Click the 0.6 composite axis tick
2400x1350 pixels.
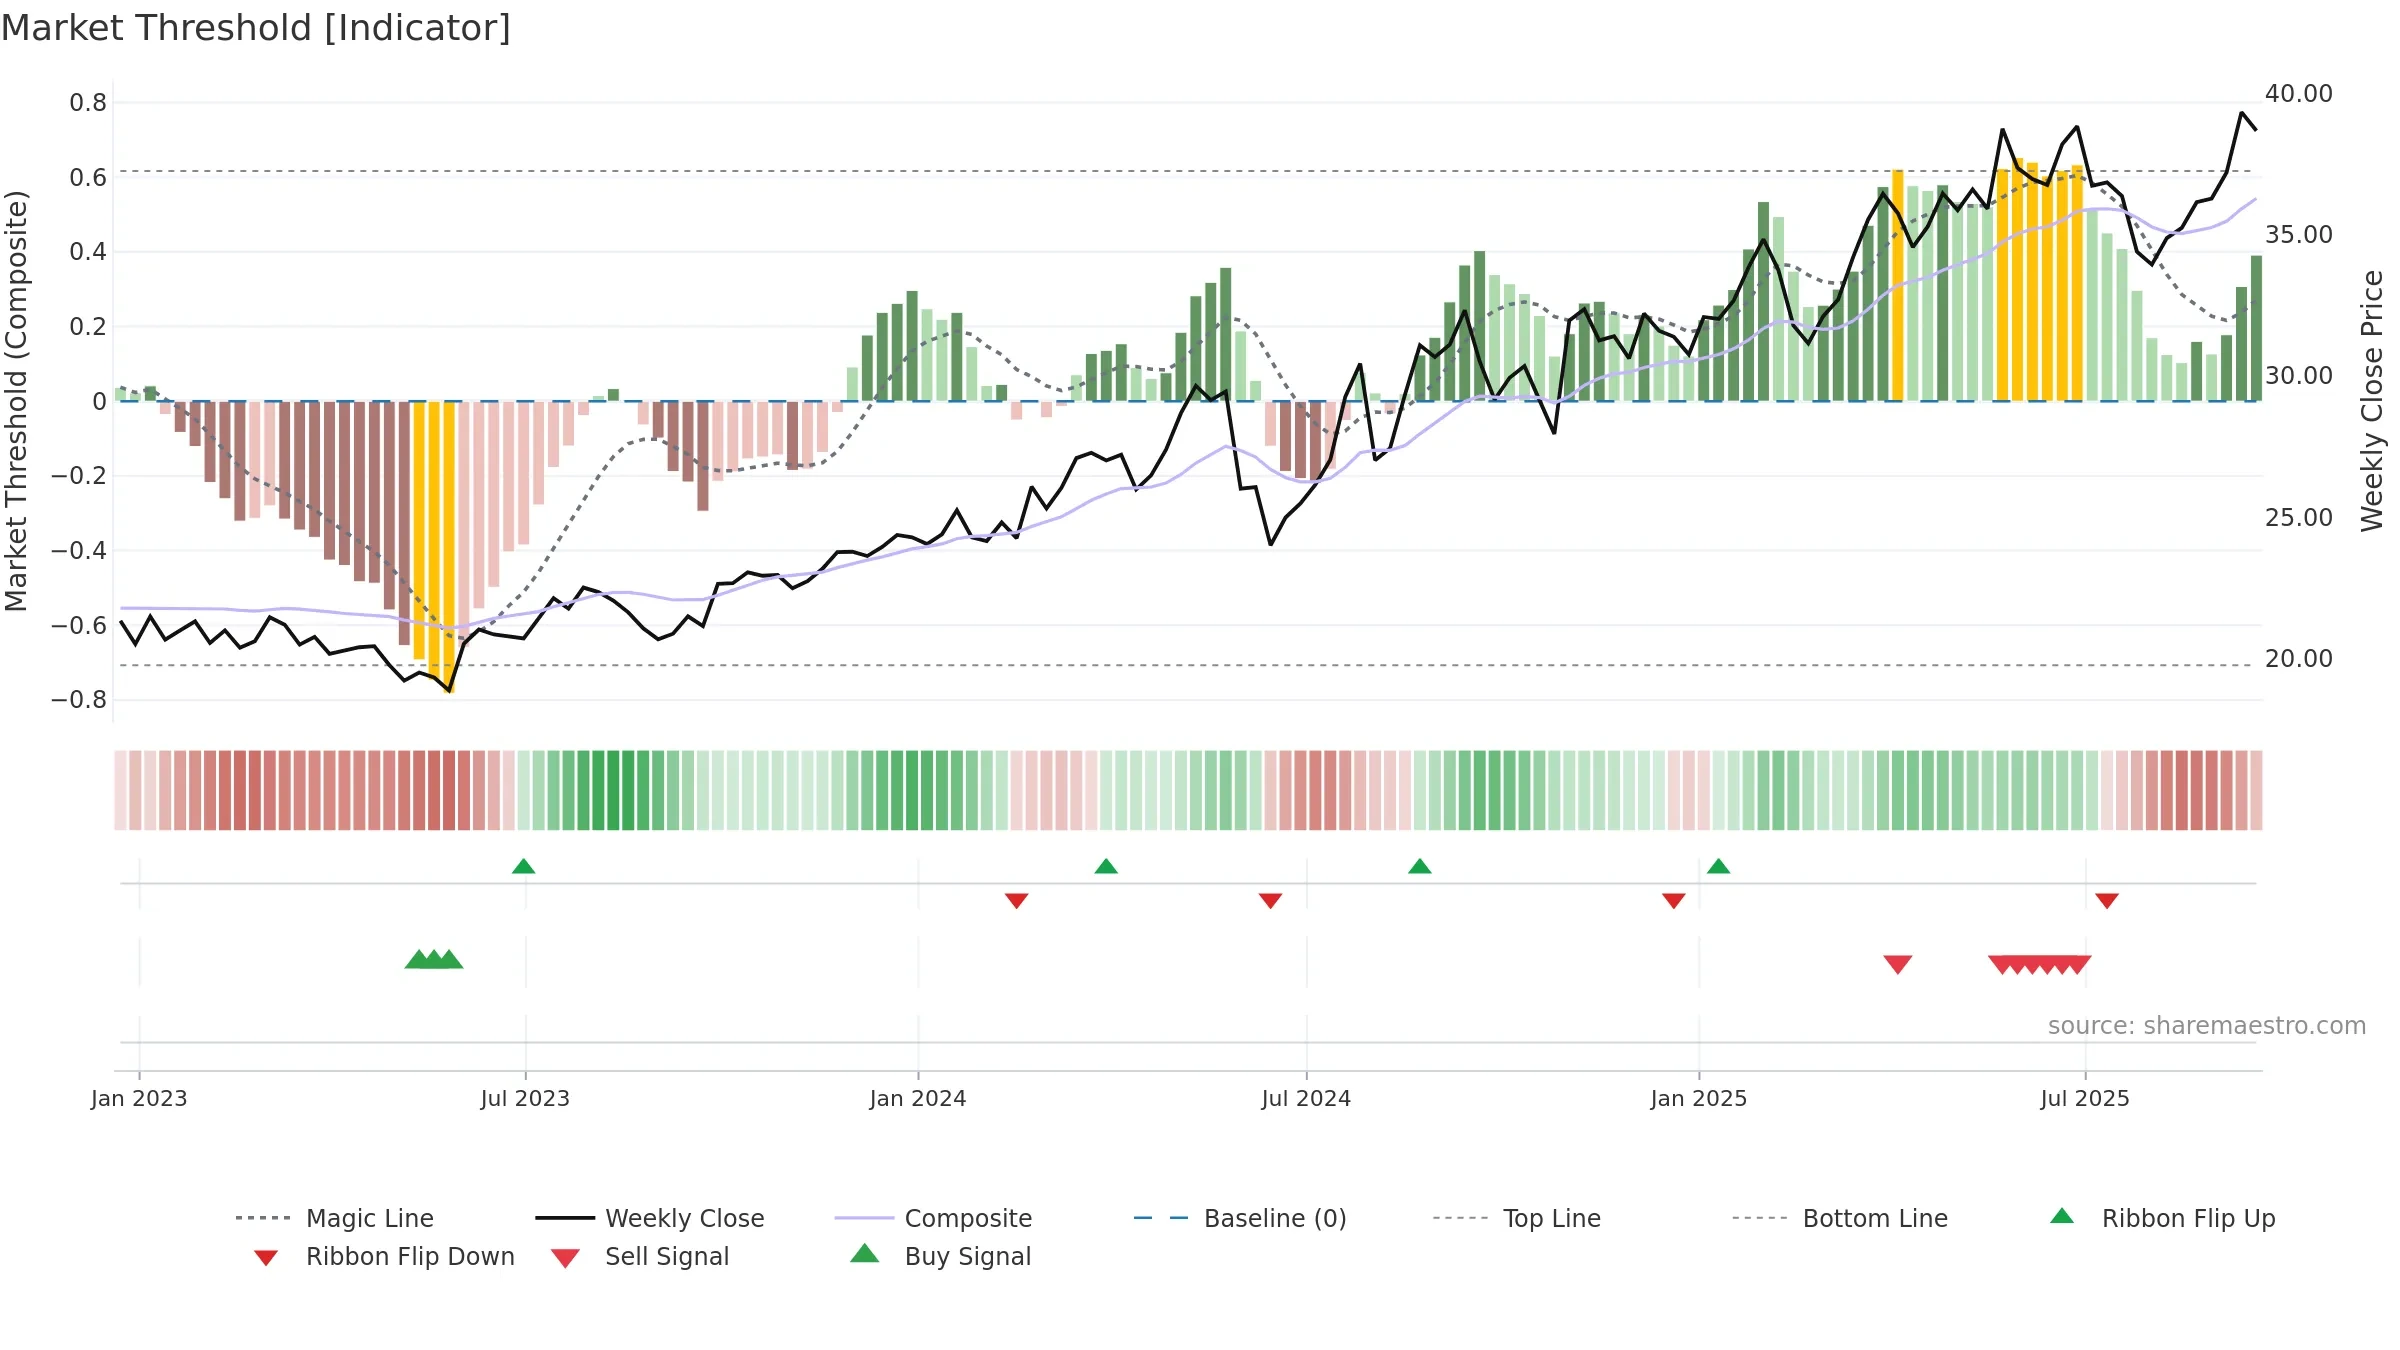tap(88, 178)
